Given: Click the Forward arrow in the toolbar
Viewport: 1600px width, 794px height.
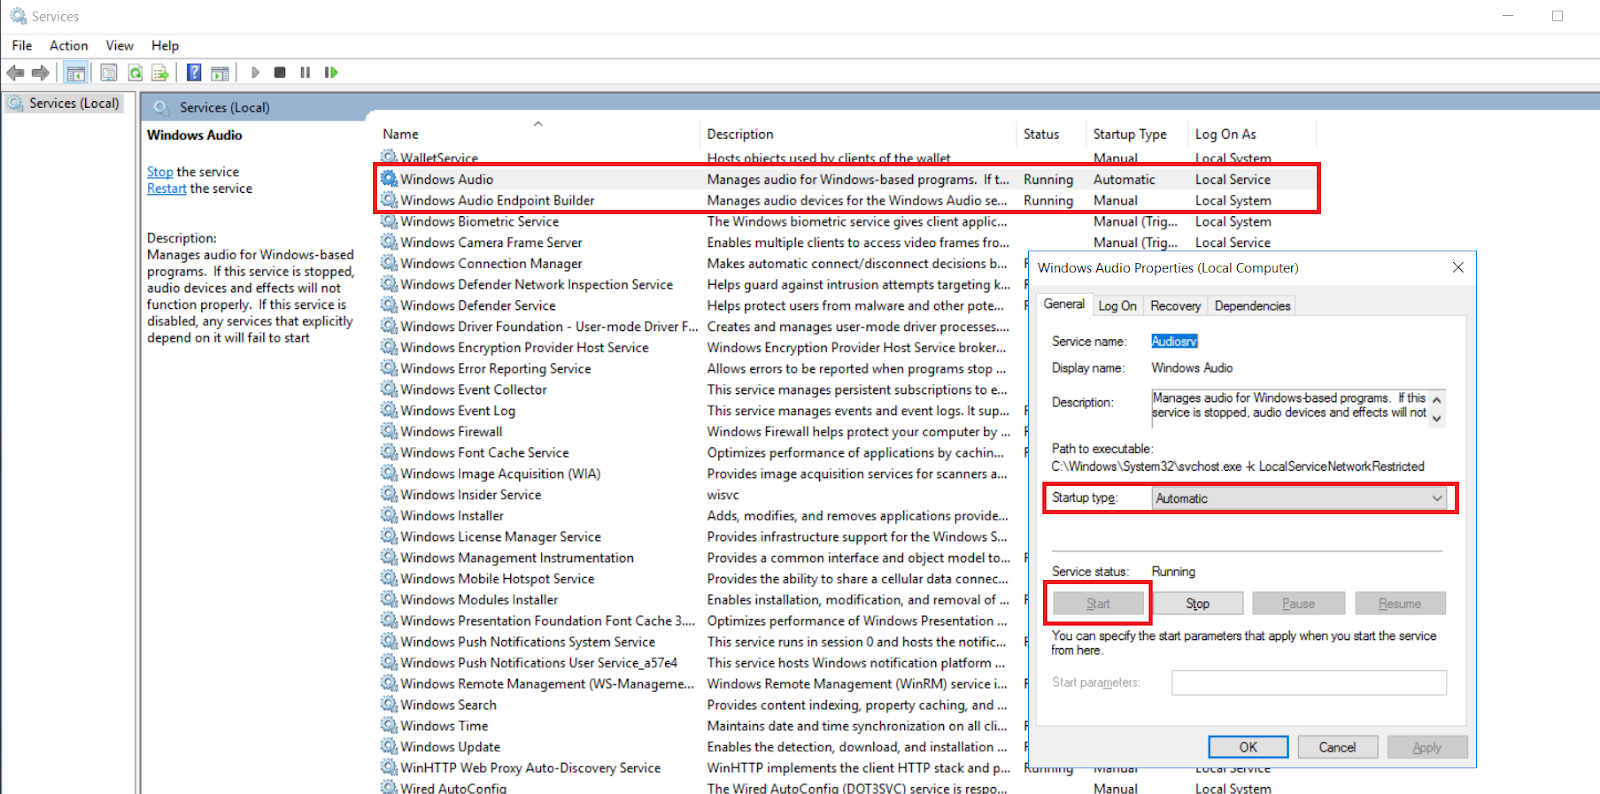Looking at the screenshot, I should 40,72.
